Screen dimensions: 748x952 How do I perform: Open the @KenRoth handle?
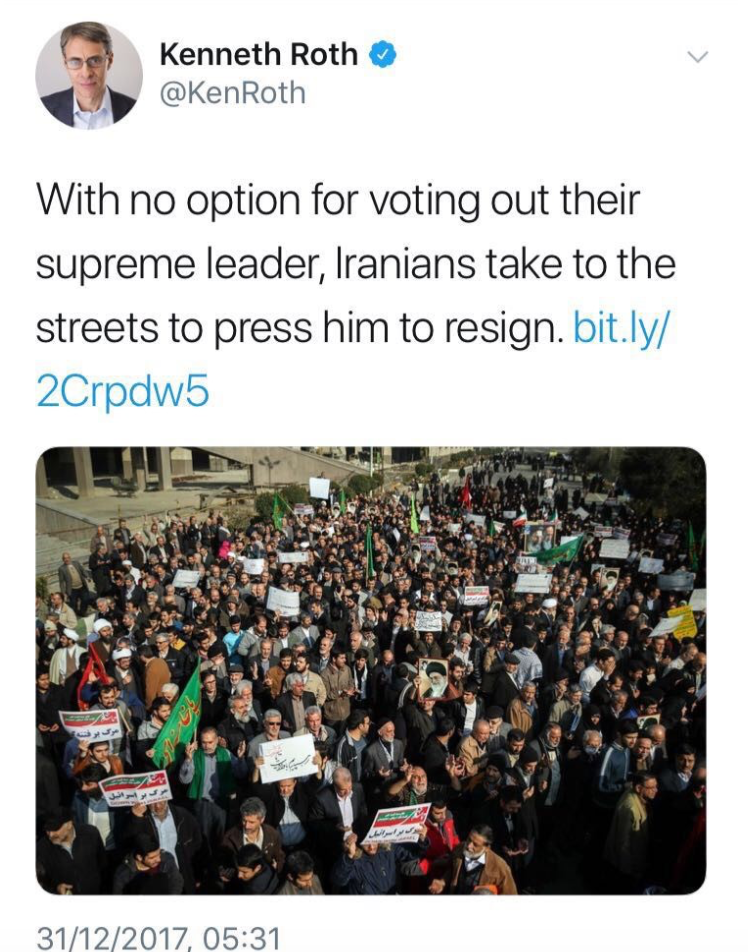[x=233, y=93]
